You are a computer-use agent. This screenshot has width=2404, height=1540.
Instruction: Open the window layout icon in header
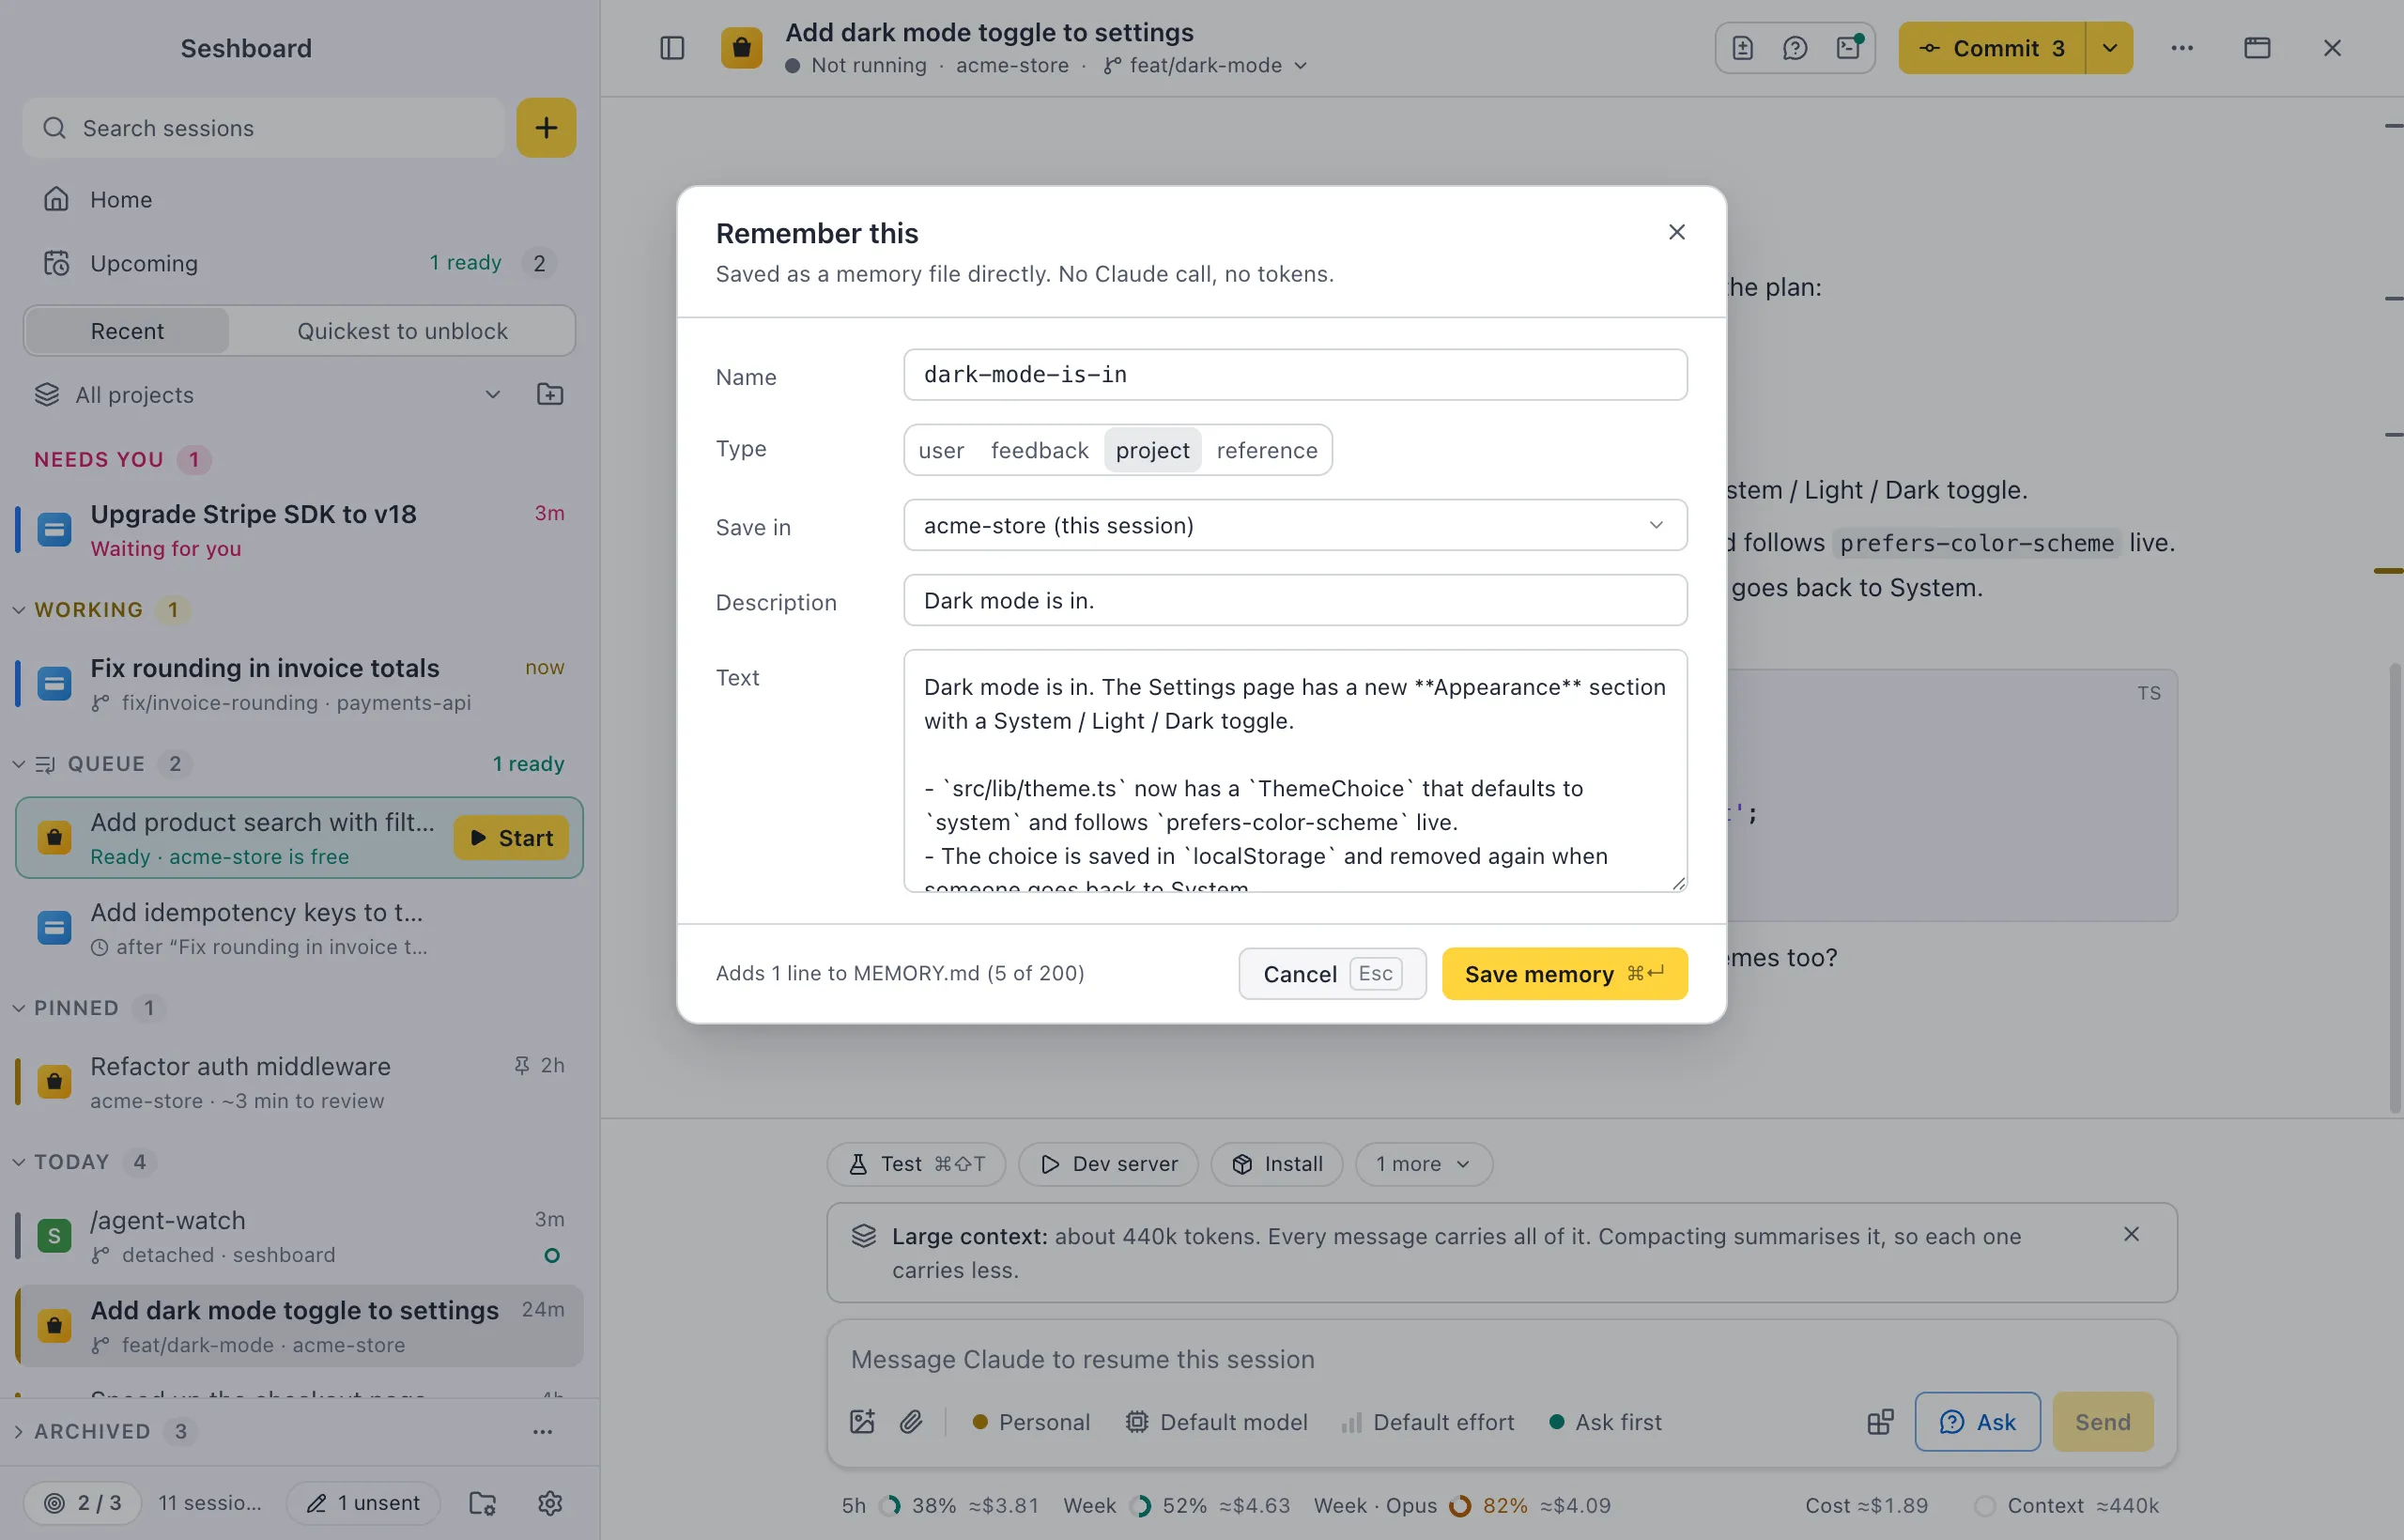point(2257,48)
